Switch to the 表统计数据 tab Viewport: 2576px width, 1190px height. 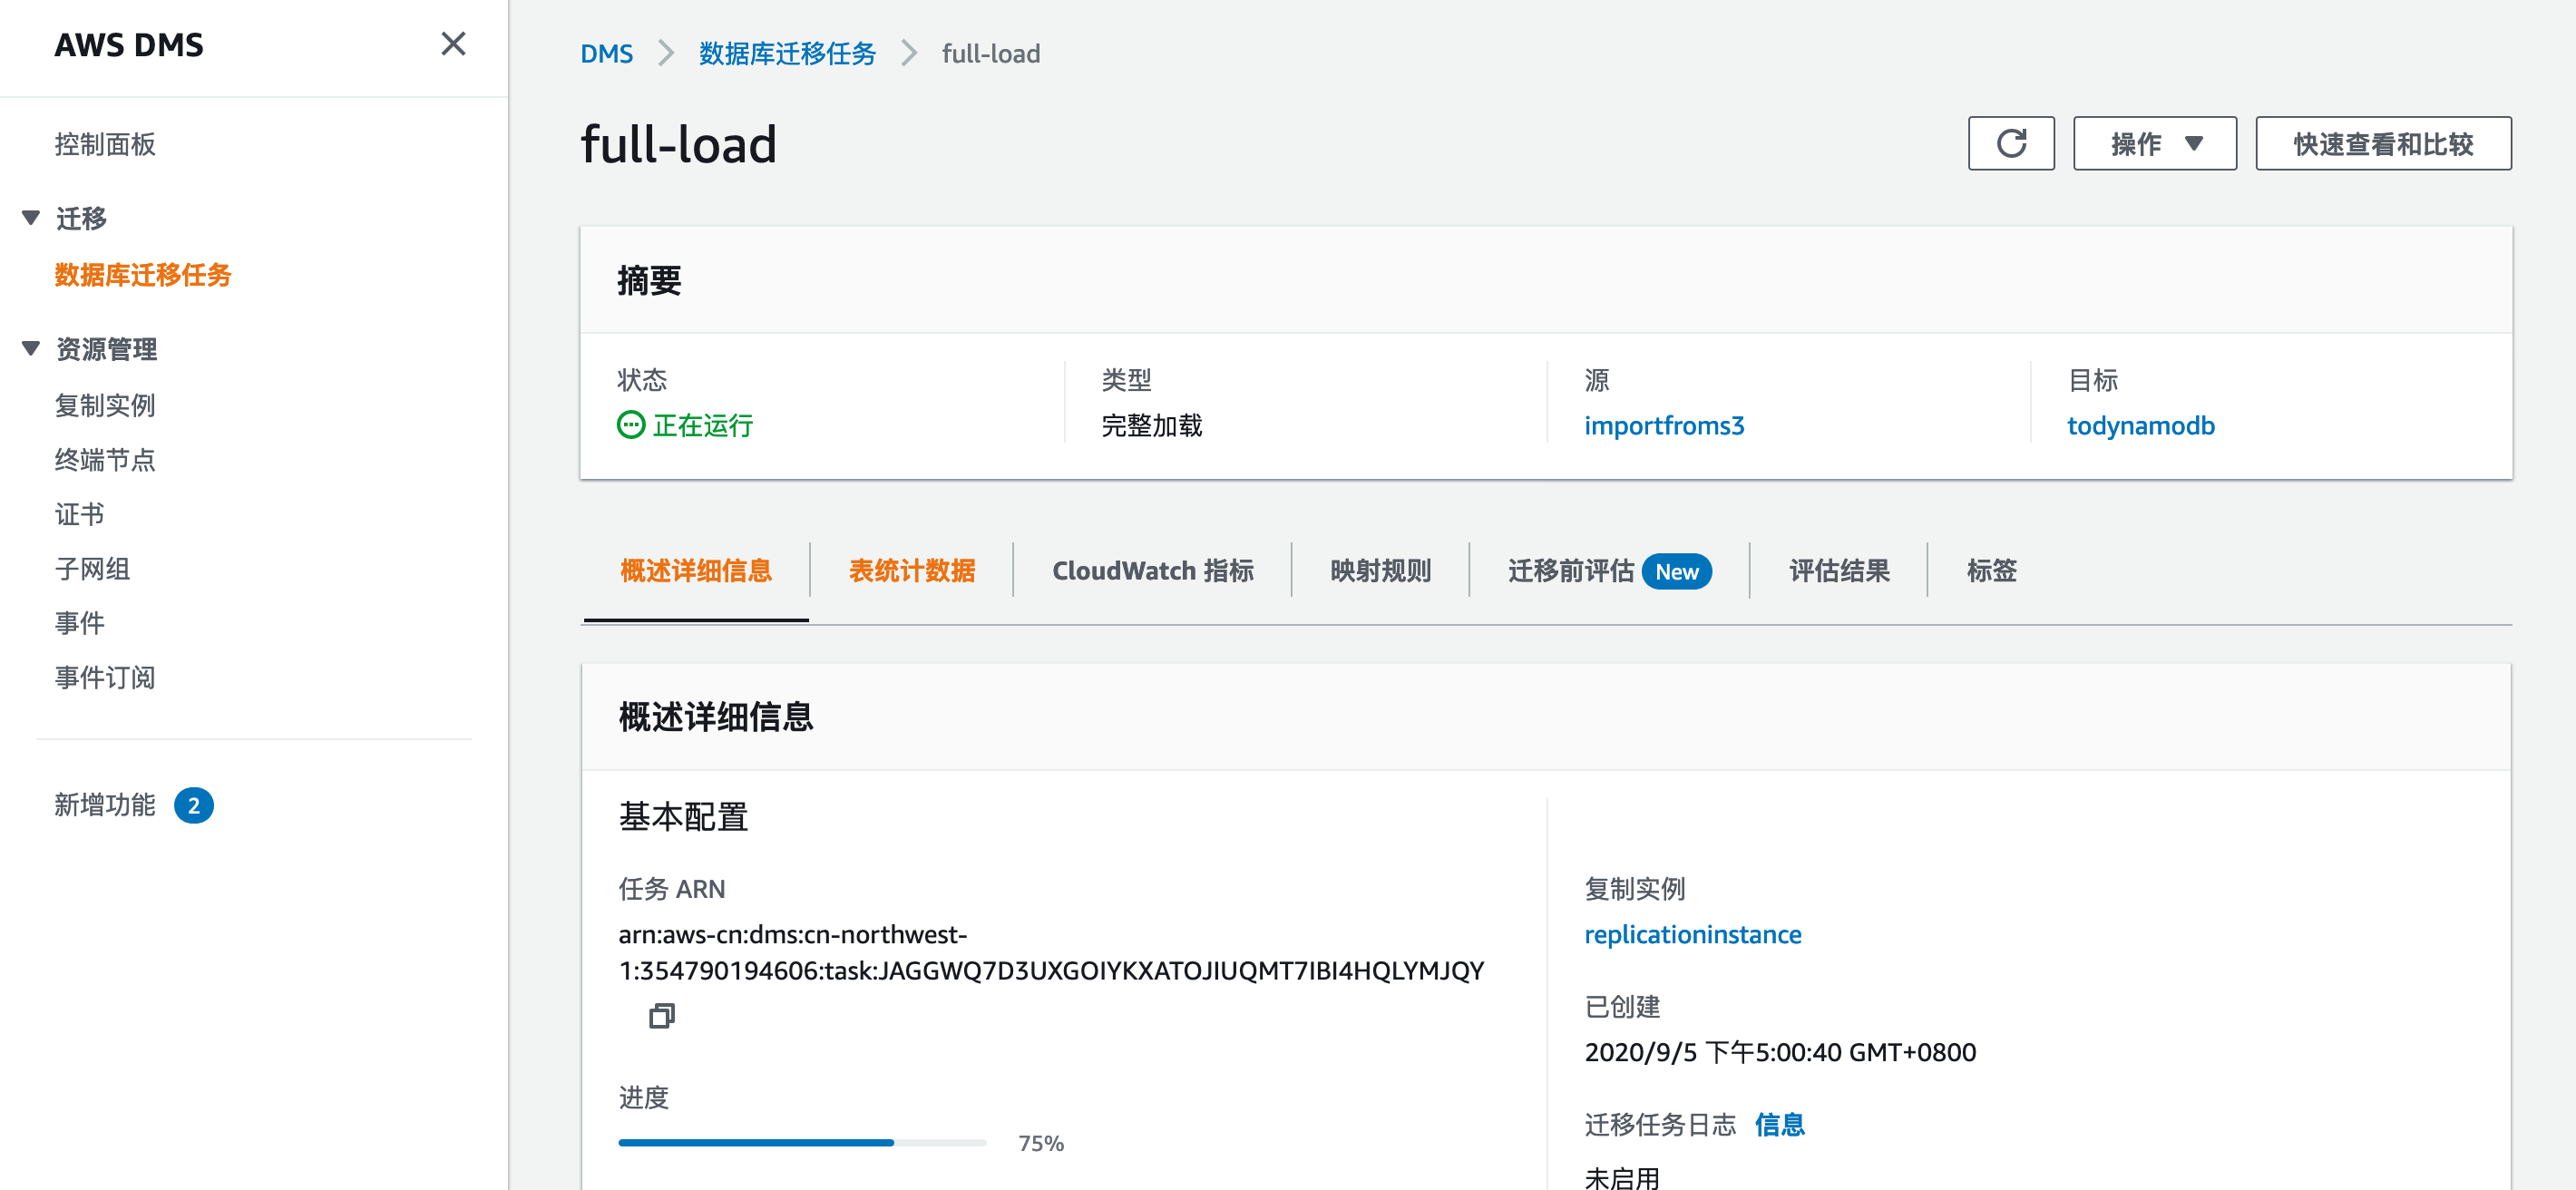click(x=911, y=570)
